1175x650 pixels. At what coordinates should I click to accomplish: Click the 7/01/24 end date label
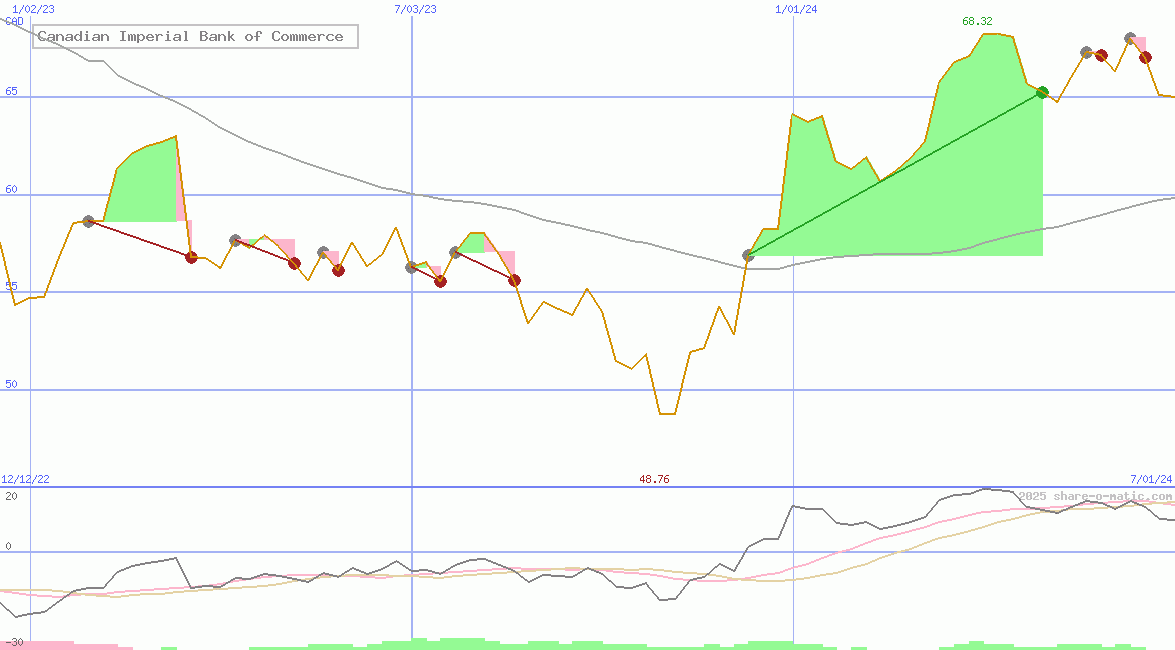click(x=1150, y=480)
